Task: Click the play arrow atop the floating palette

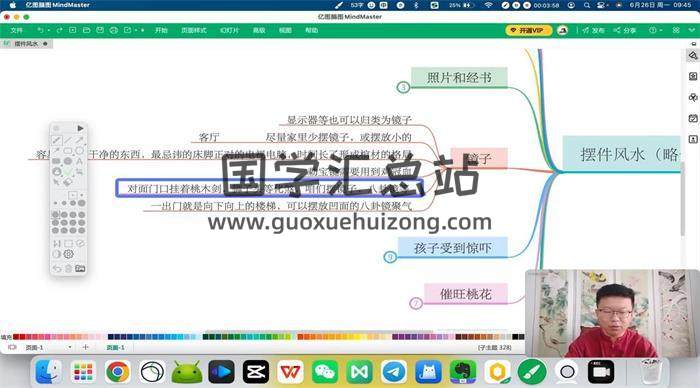Action: point(80,128)
